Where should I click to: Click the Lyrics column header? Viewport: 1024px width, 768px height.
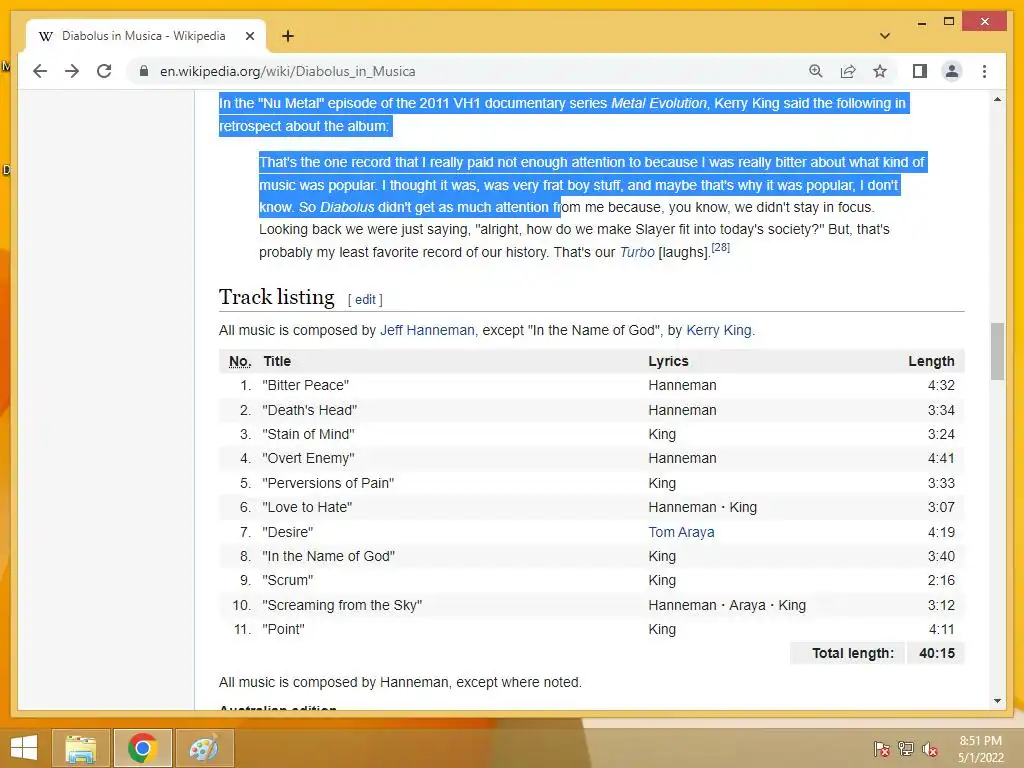tap(668, 361)
